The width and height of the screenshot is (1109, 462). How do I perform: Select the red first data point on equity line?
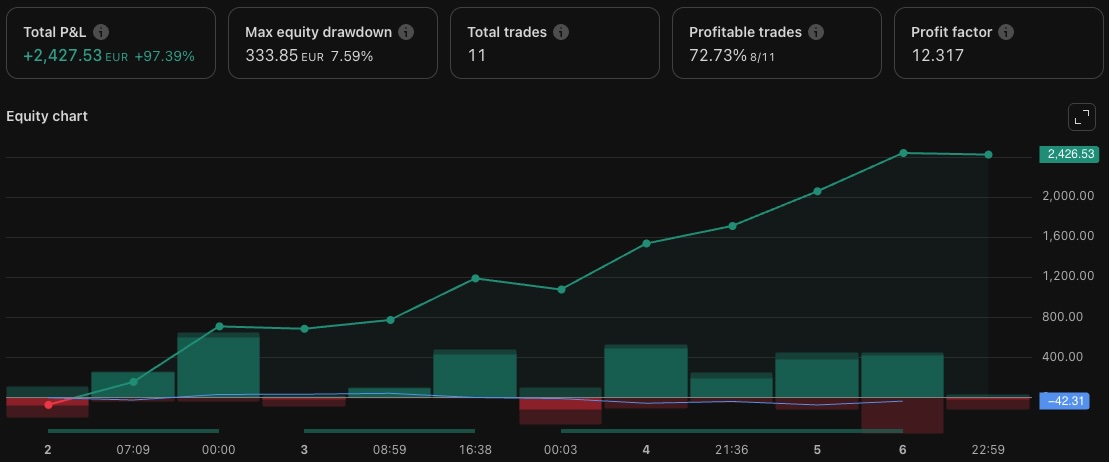(x=48, y=405)
